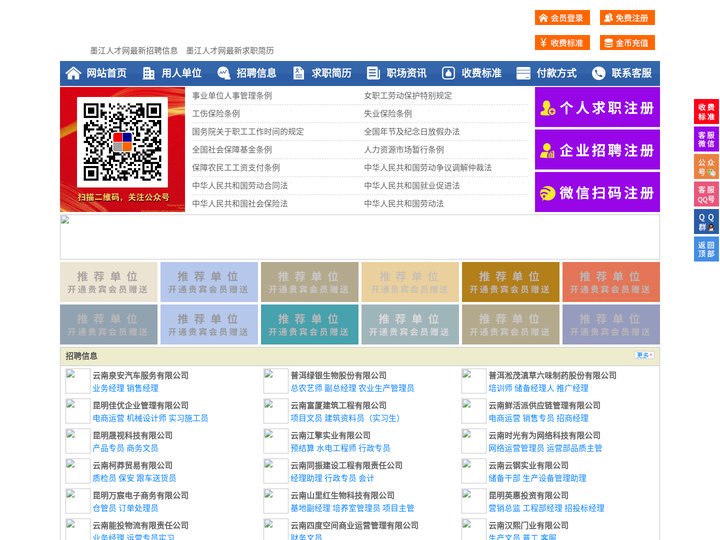Click job link 业务经理 under 云南泉安汽车
The width and height of the screenshot is (720, 540).
(108, 388)
